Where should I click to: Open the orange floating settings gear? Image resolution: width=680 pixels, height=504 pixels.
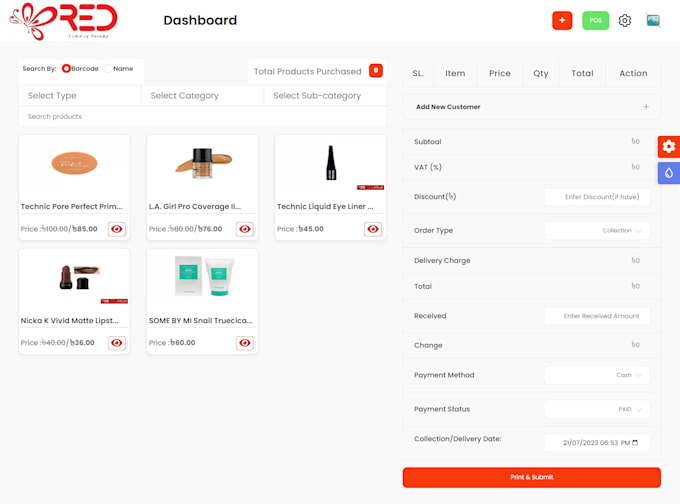tap(669, 147)
